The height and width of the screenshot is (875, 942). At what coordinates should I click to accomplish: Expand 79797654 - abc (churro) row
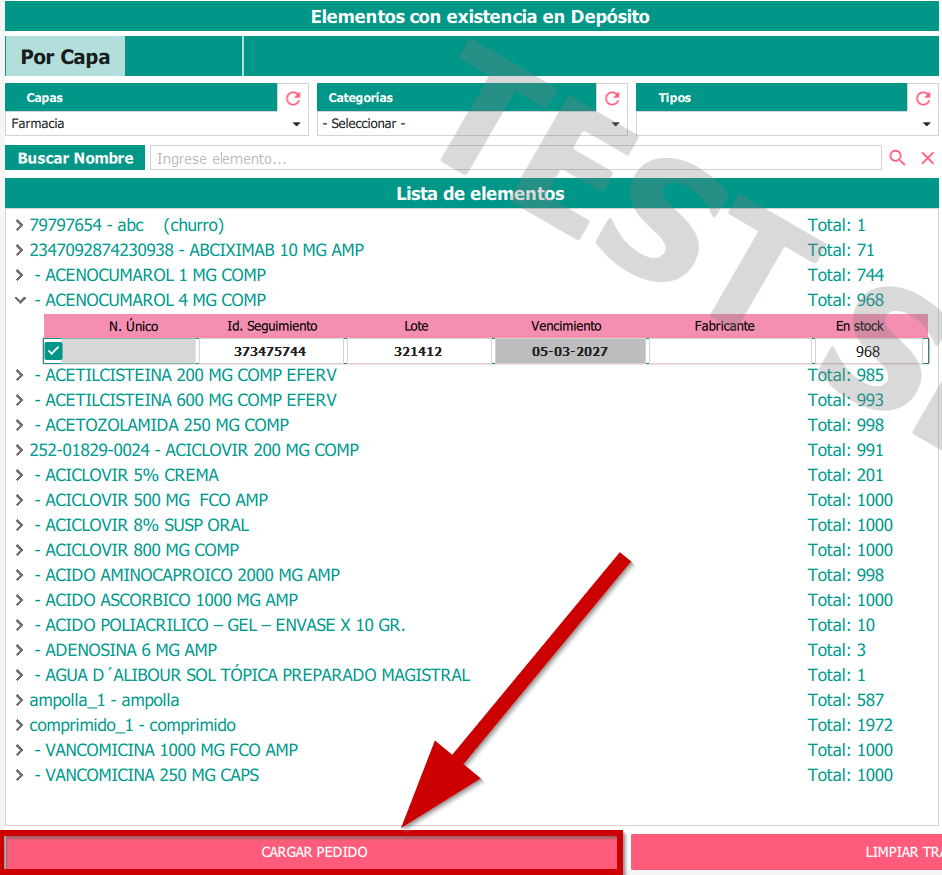pyautogui.click(x=19, y=225)
